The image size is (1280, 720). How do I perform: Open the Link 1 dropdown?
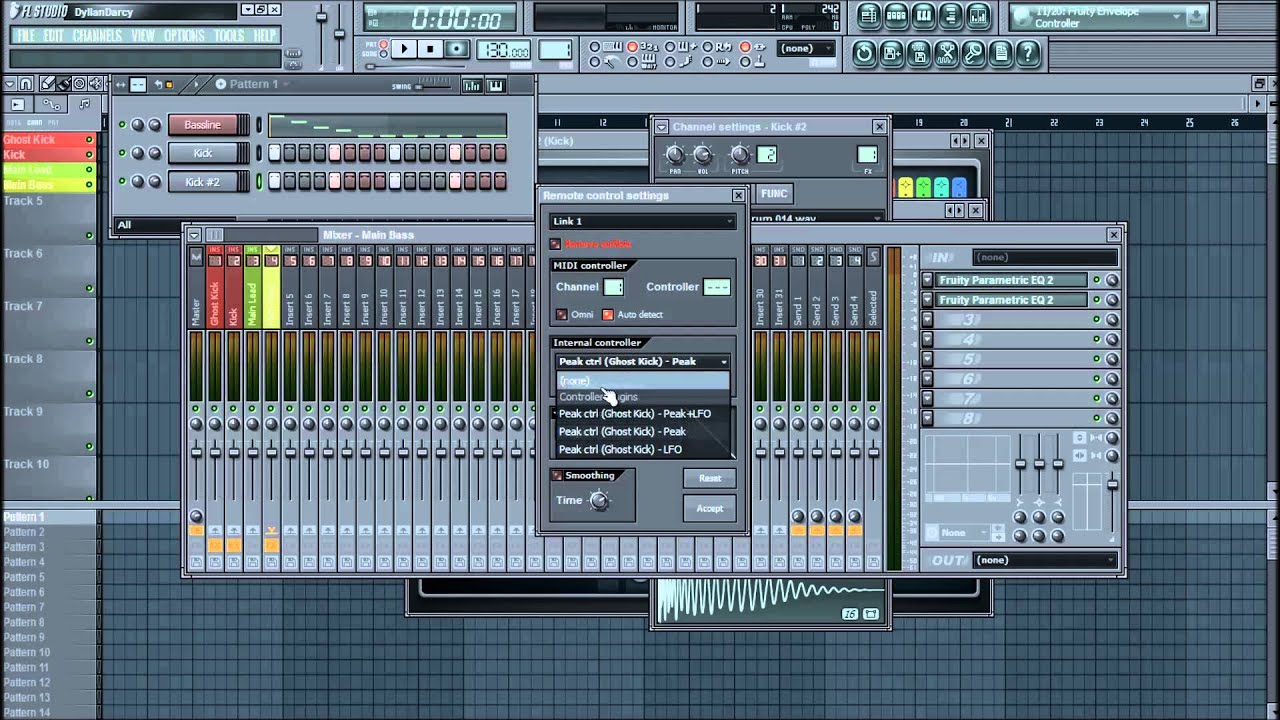pyautogui.click(x=643, y=221)
